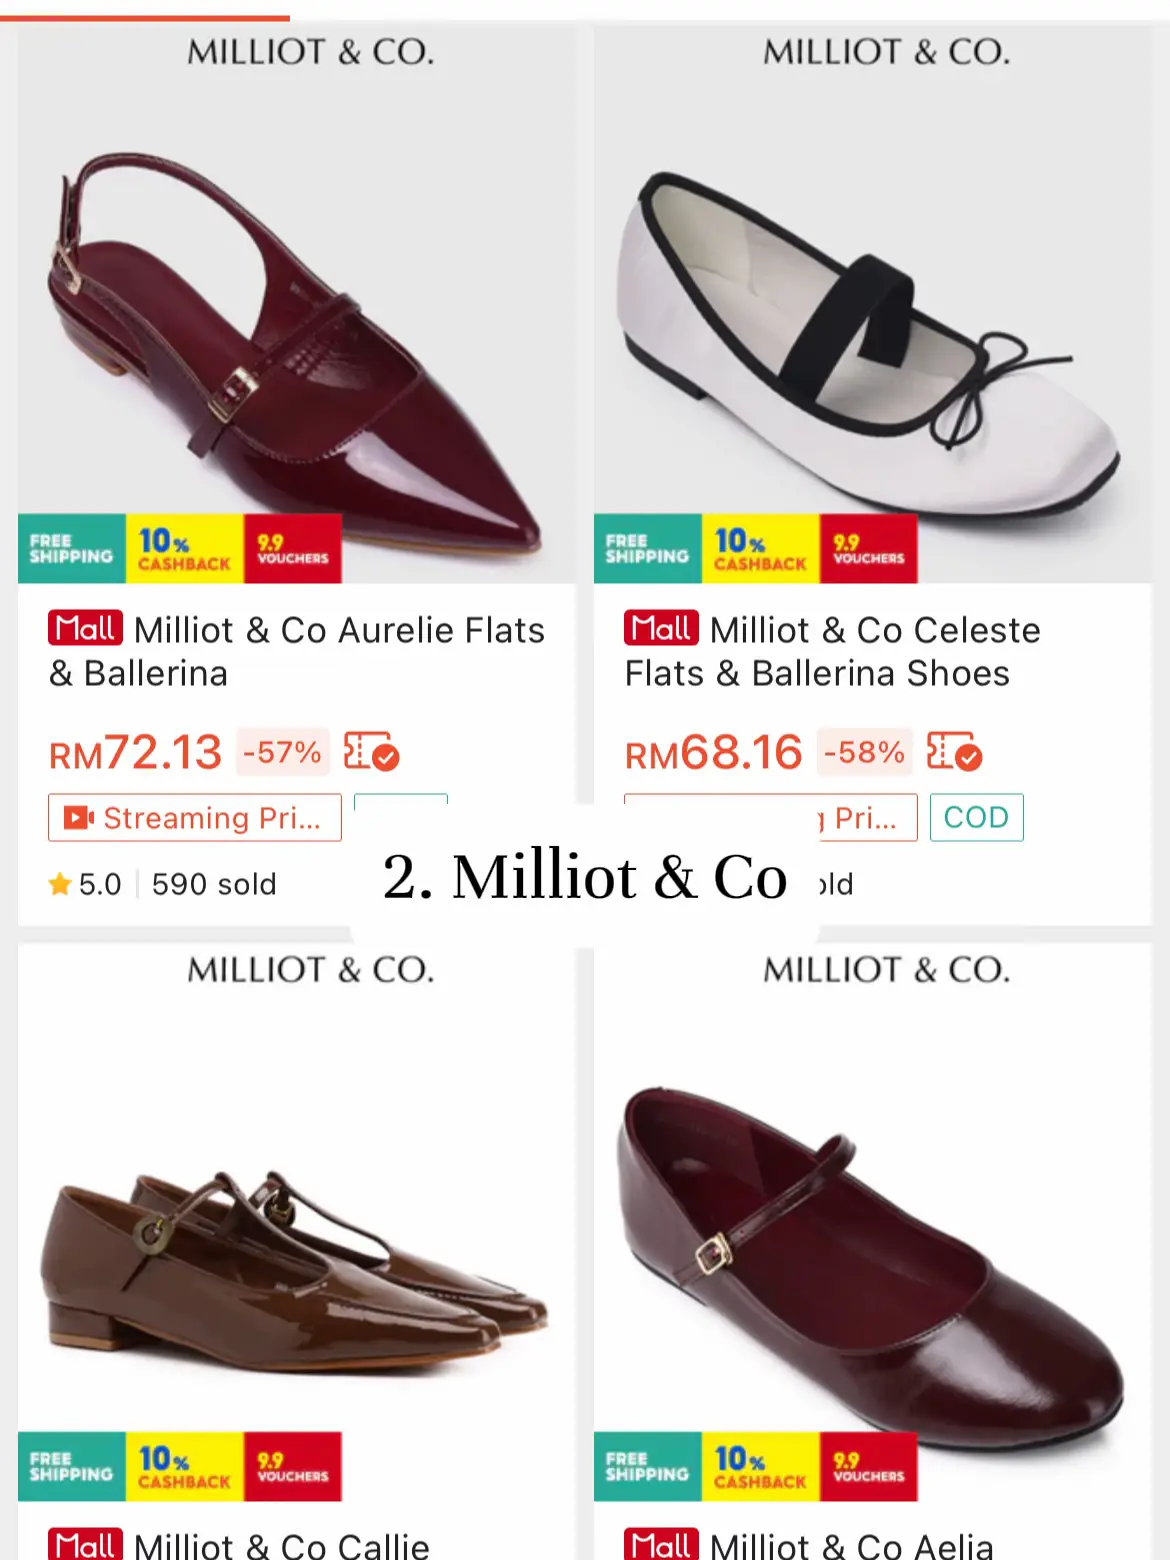Viewport: 1170px width, 1560px height.
Task: Tap the -57% discount label
Action: (282, 752)
